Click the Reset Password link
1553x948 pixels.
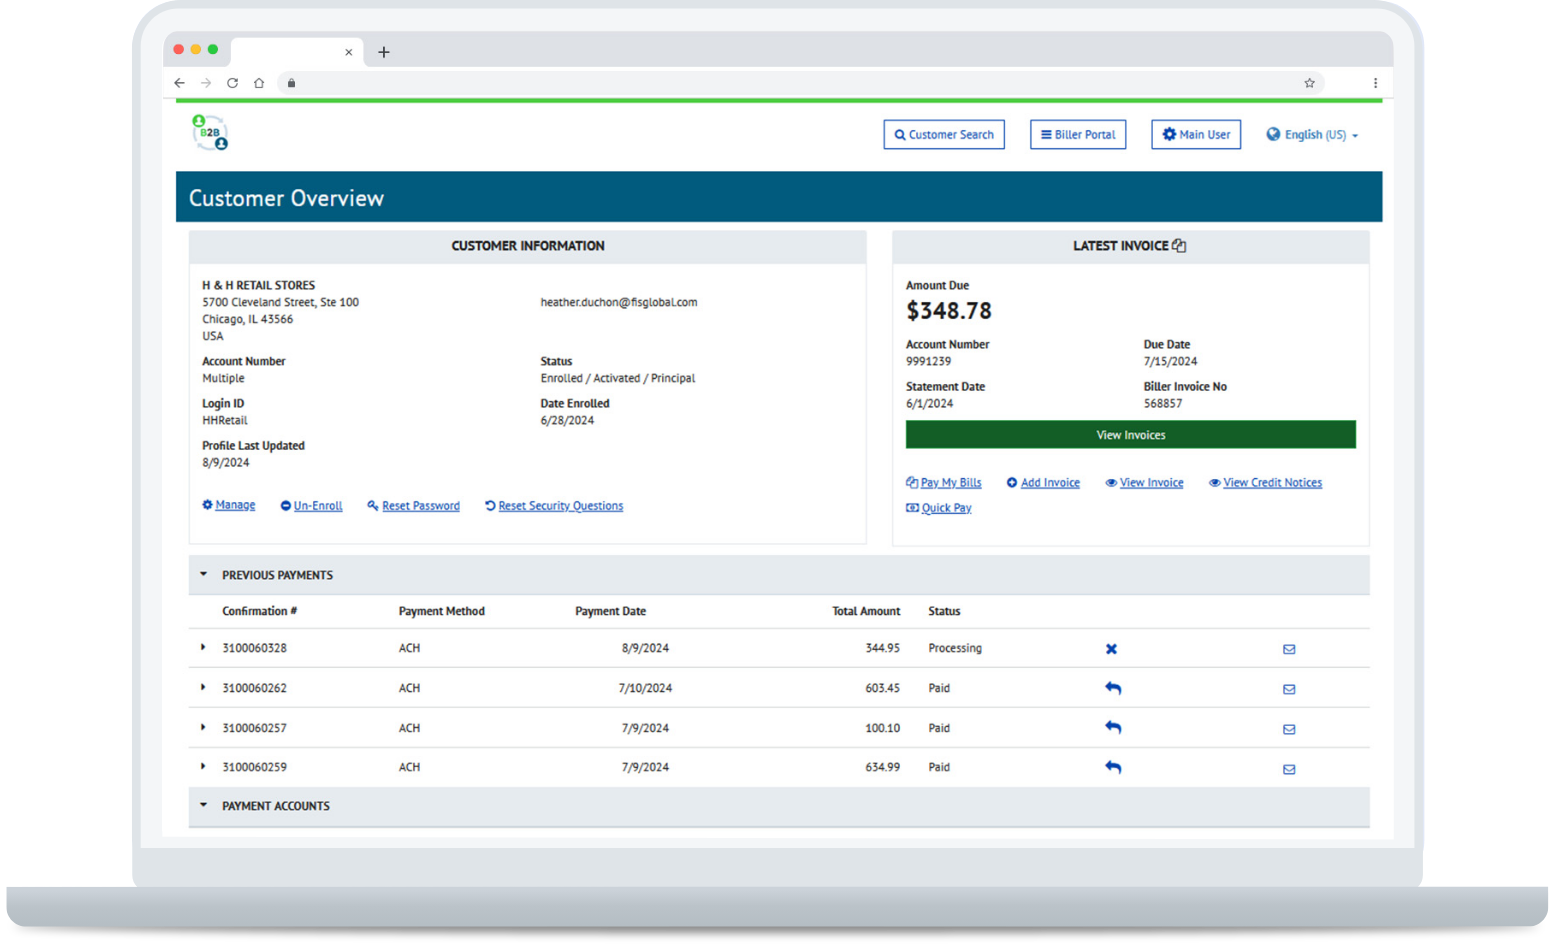(420, 506)
